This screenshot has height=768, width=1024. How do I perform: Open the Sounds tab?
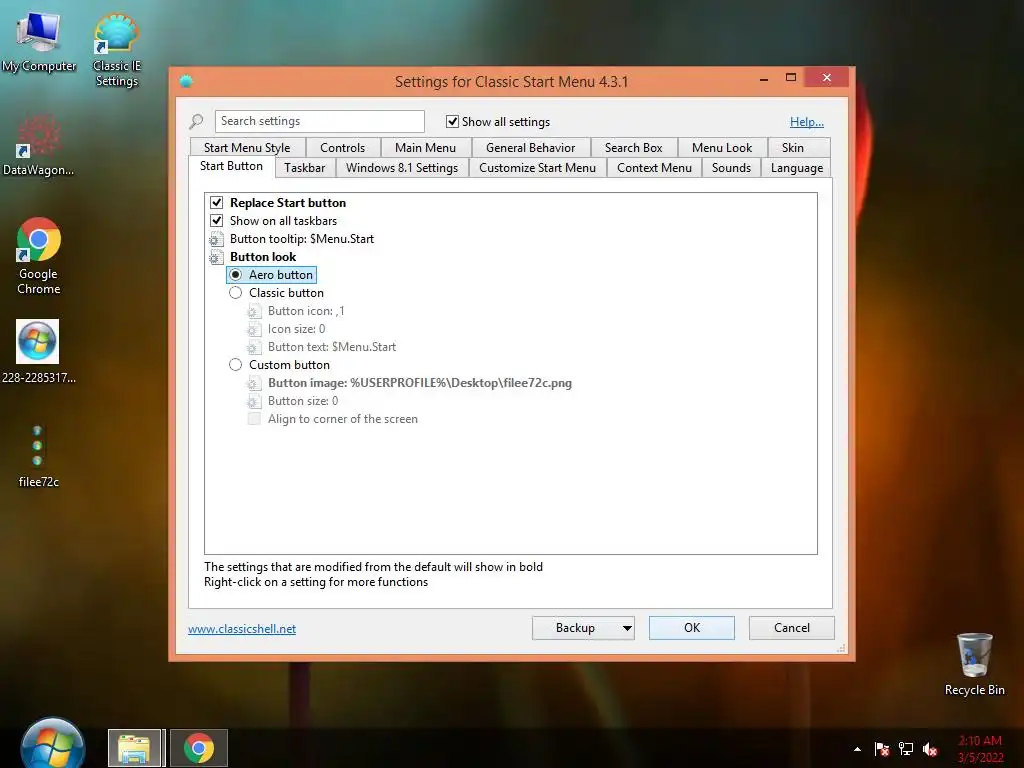click(x=731, y=168)
